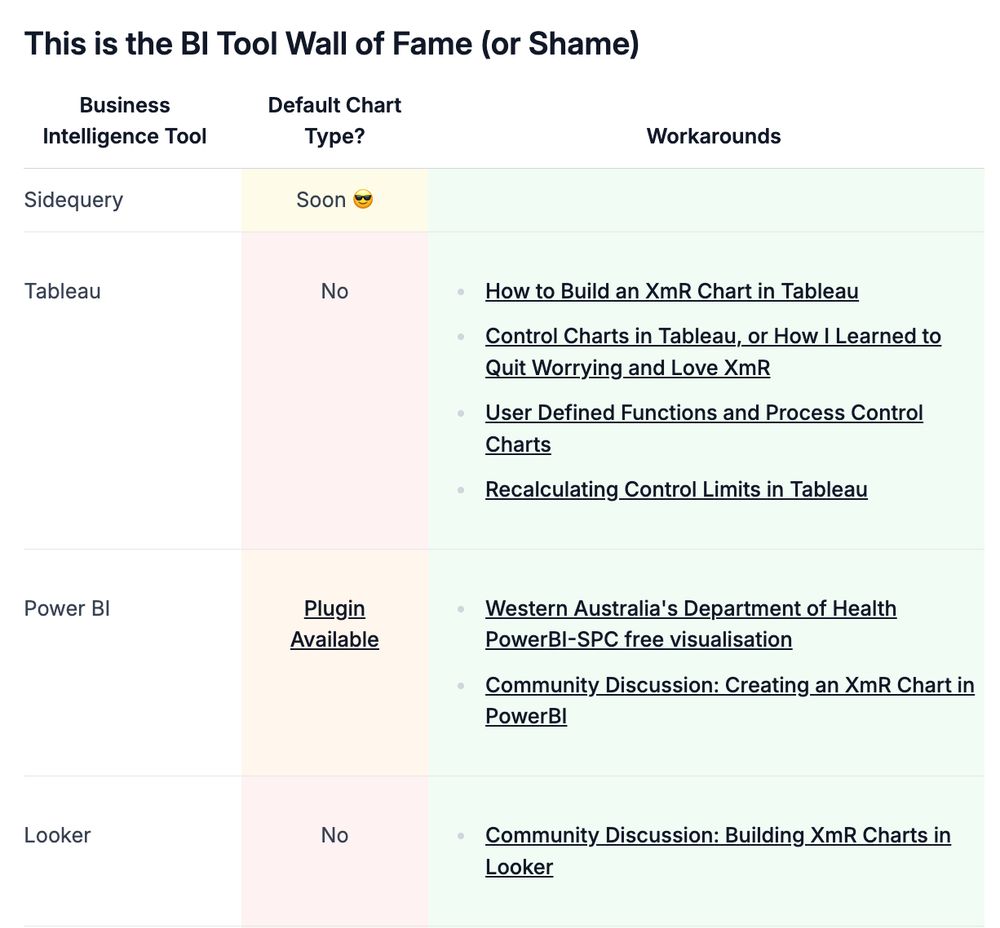The height and width of the screenshot is (928, 1000).
Task: Select the 'Looker' row label
Action: (x=57, y=836)
